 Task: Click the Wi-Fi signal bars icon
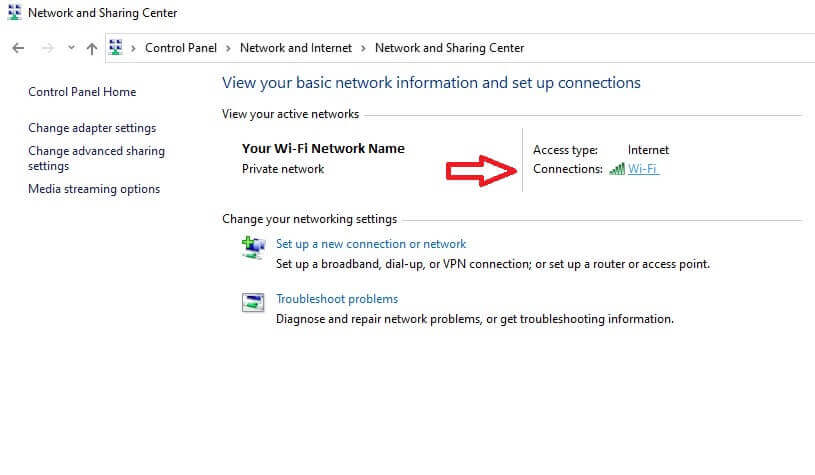coord(617,169)
